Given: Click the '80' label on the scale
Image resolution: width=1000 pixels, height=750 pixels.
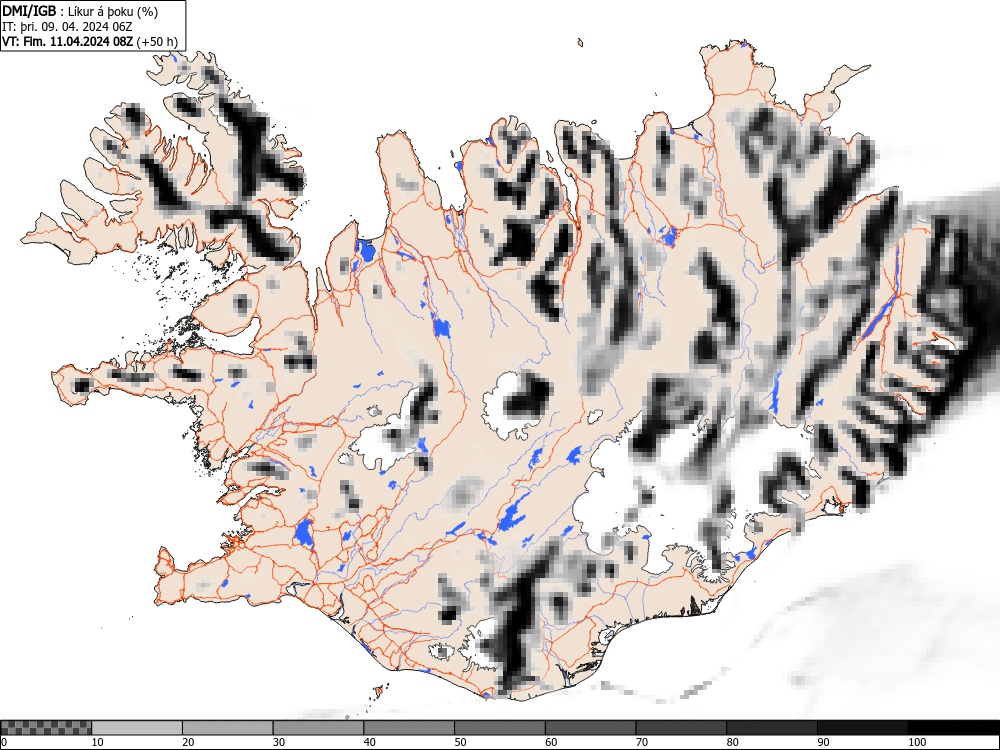Looking at the screenshot, I should pyautogui.click(x=732, y=742).
